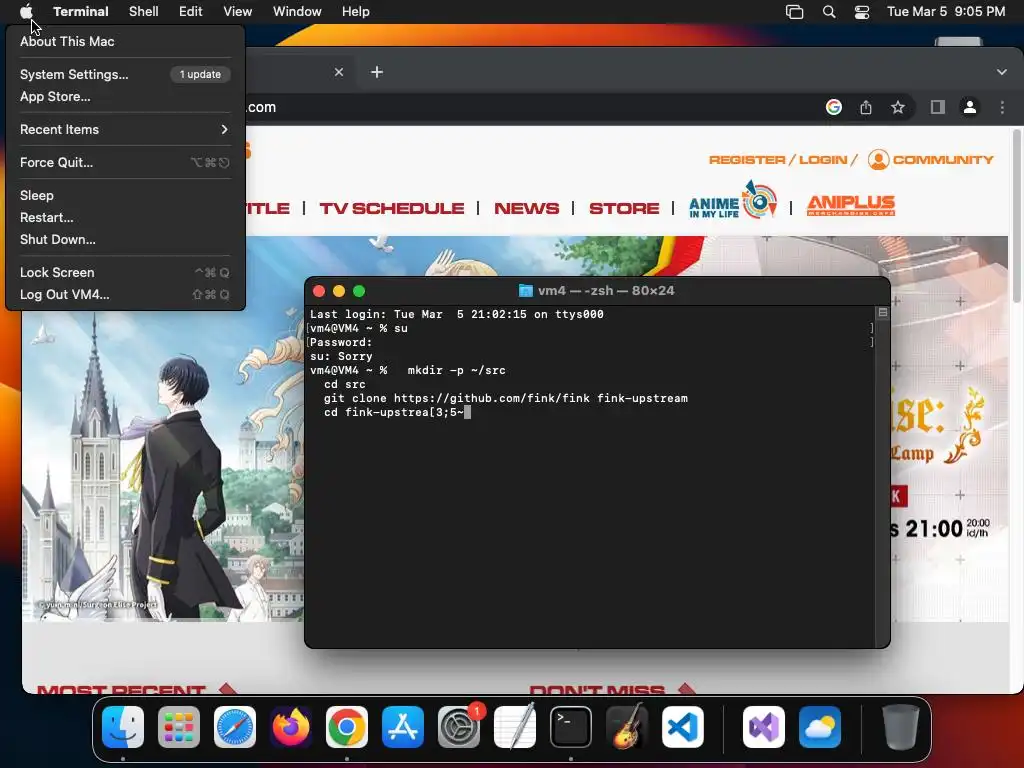
Task: Click the Google icon in Chrome address bar
Action: [x=834, y=107]
